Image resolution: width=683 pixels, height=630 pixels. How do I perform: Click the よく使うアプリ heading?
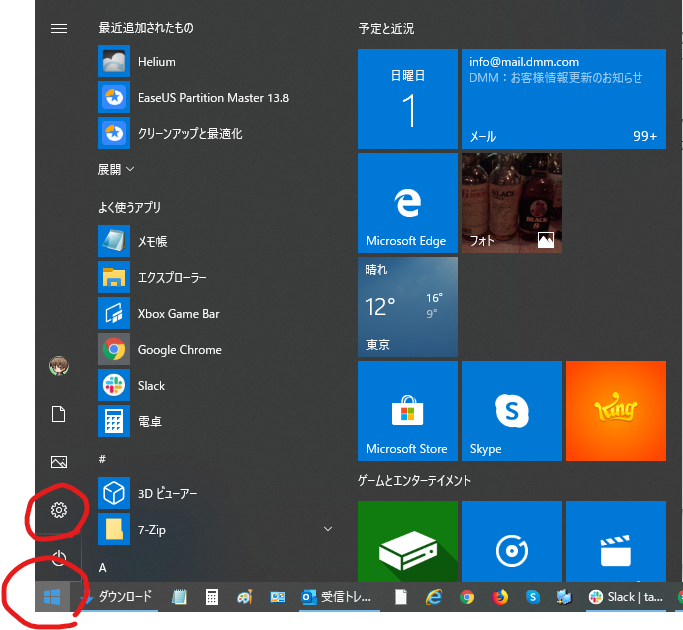(129, 207)
